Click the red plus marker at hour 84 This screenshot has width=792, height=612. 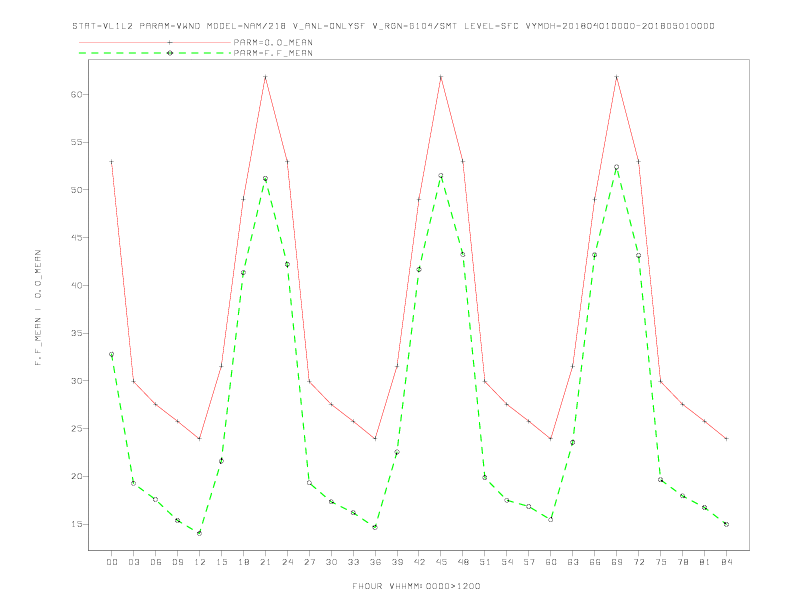[727, 439]
